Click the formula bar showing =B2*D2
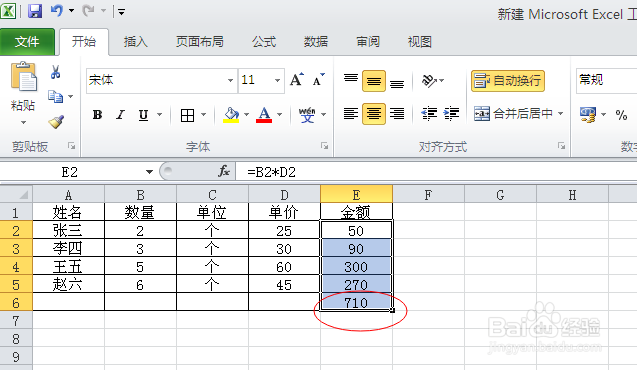This screenshot has height=370, width=637. click(x=436, y=172)
